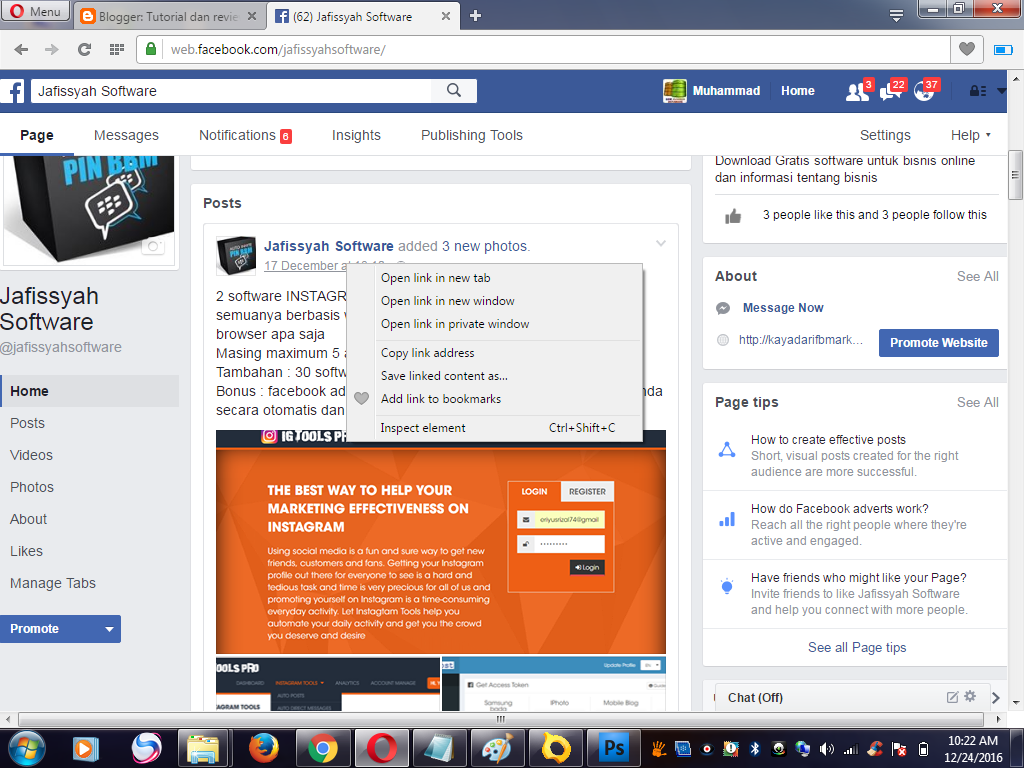Open Photos in page sidebar
The width and height of the screenshot is (1024, 768).
click(32, 487)
